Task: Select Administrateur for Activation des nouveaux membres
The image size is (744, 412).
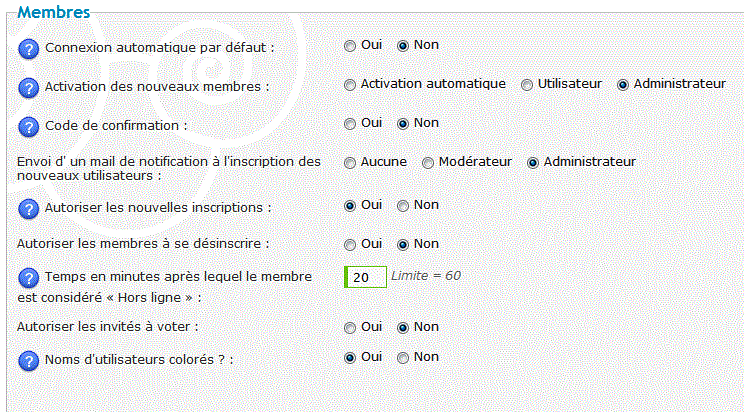Action: [623, 85]
